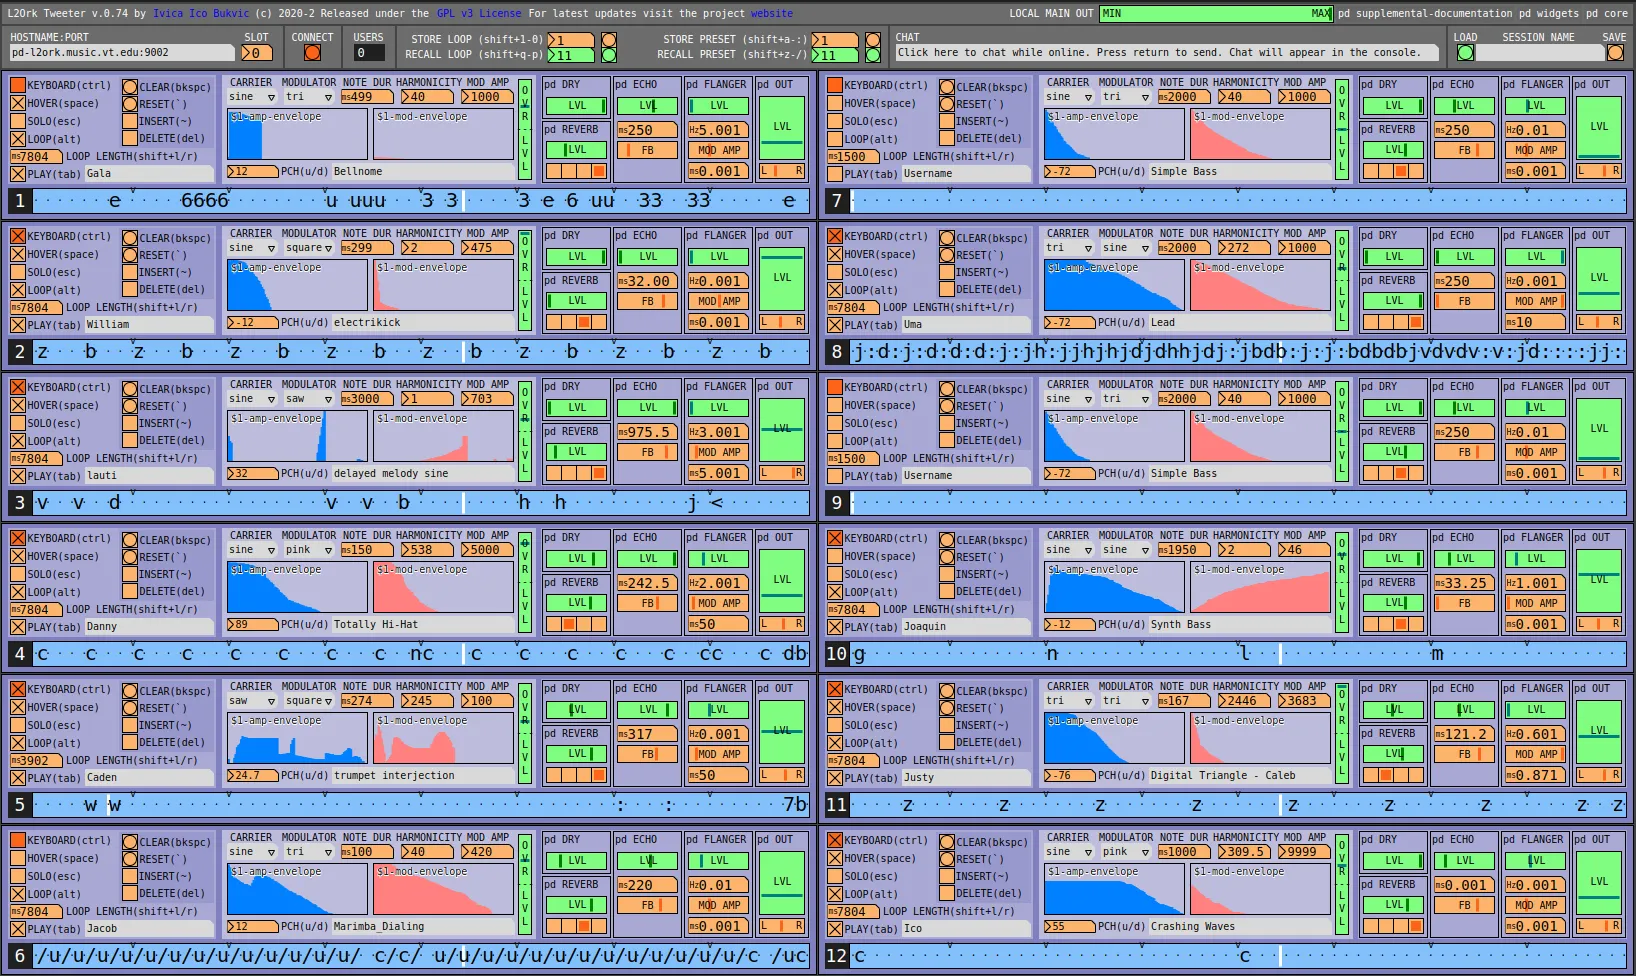Screen dimensions: 1636x976
Task: Open the pd supplemental-documentation subpatch
Action: click(1425, 13)
